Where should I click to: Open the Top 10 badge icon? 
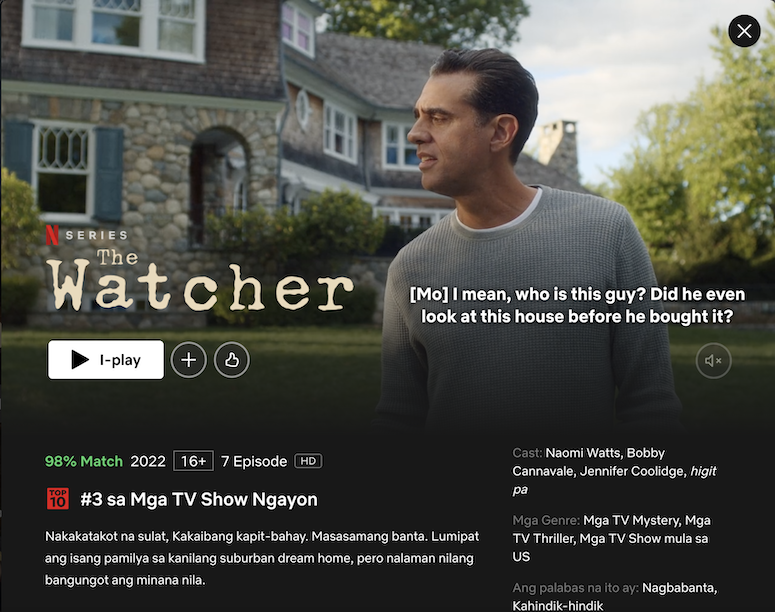tap(58, 499)
